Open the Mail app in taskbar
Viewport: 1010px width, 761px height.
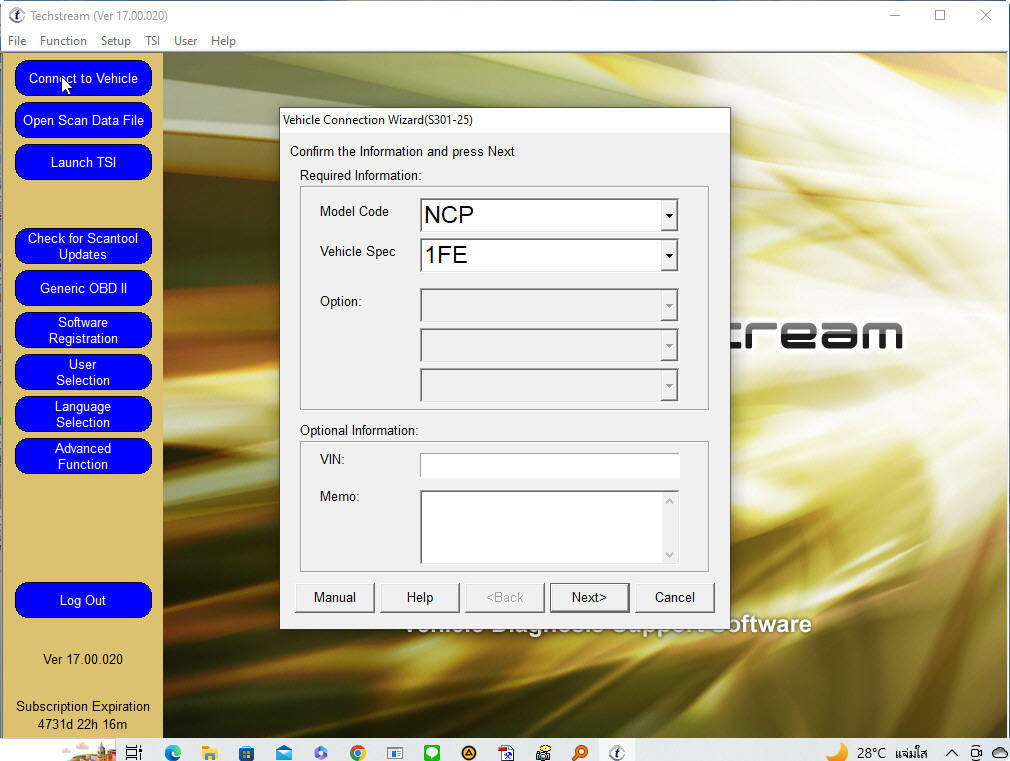(x=284, y=752)
